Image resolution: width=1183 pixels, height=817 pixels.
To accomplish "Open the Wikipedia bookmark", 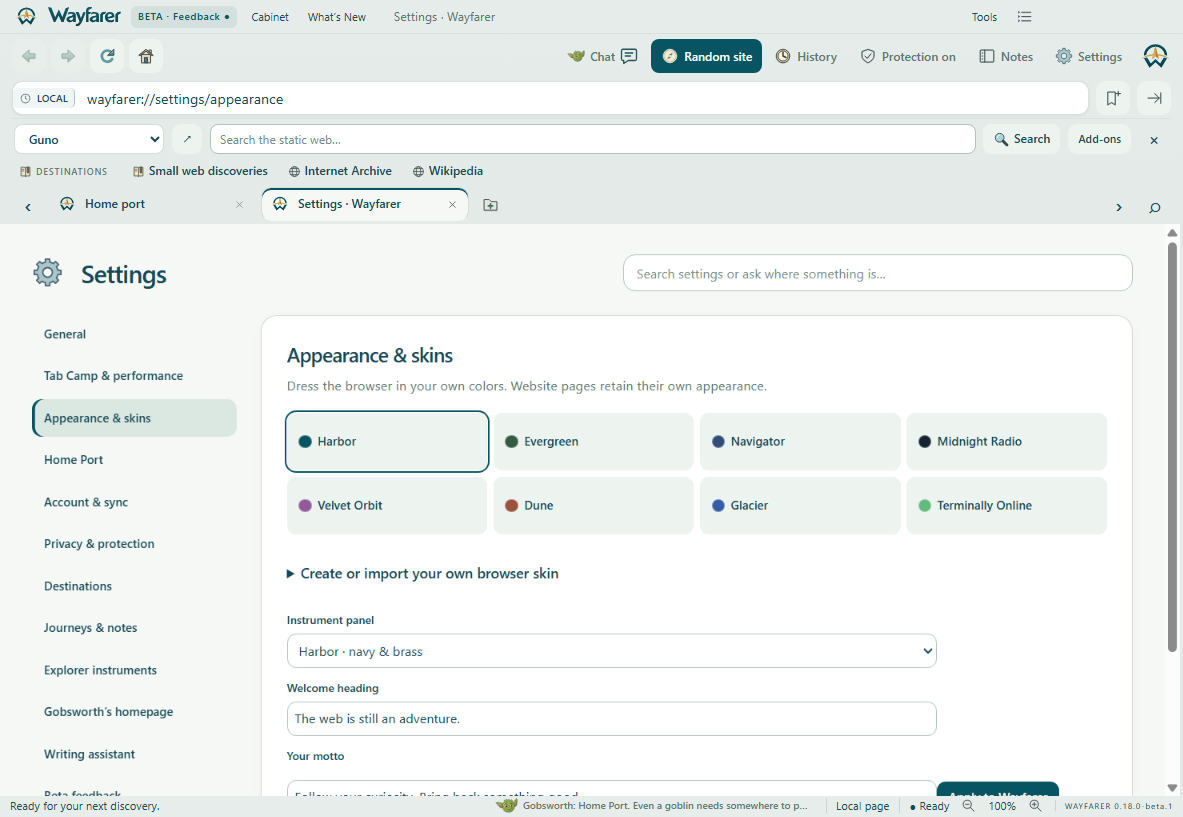I will (448, 171).
